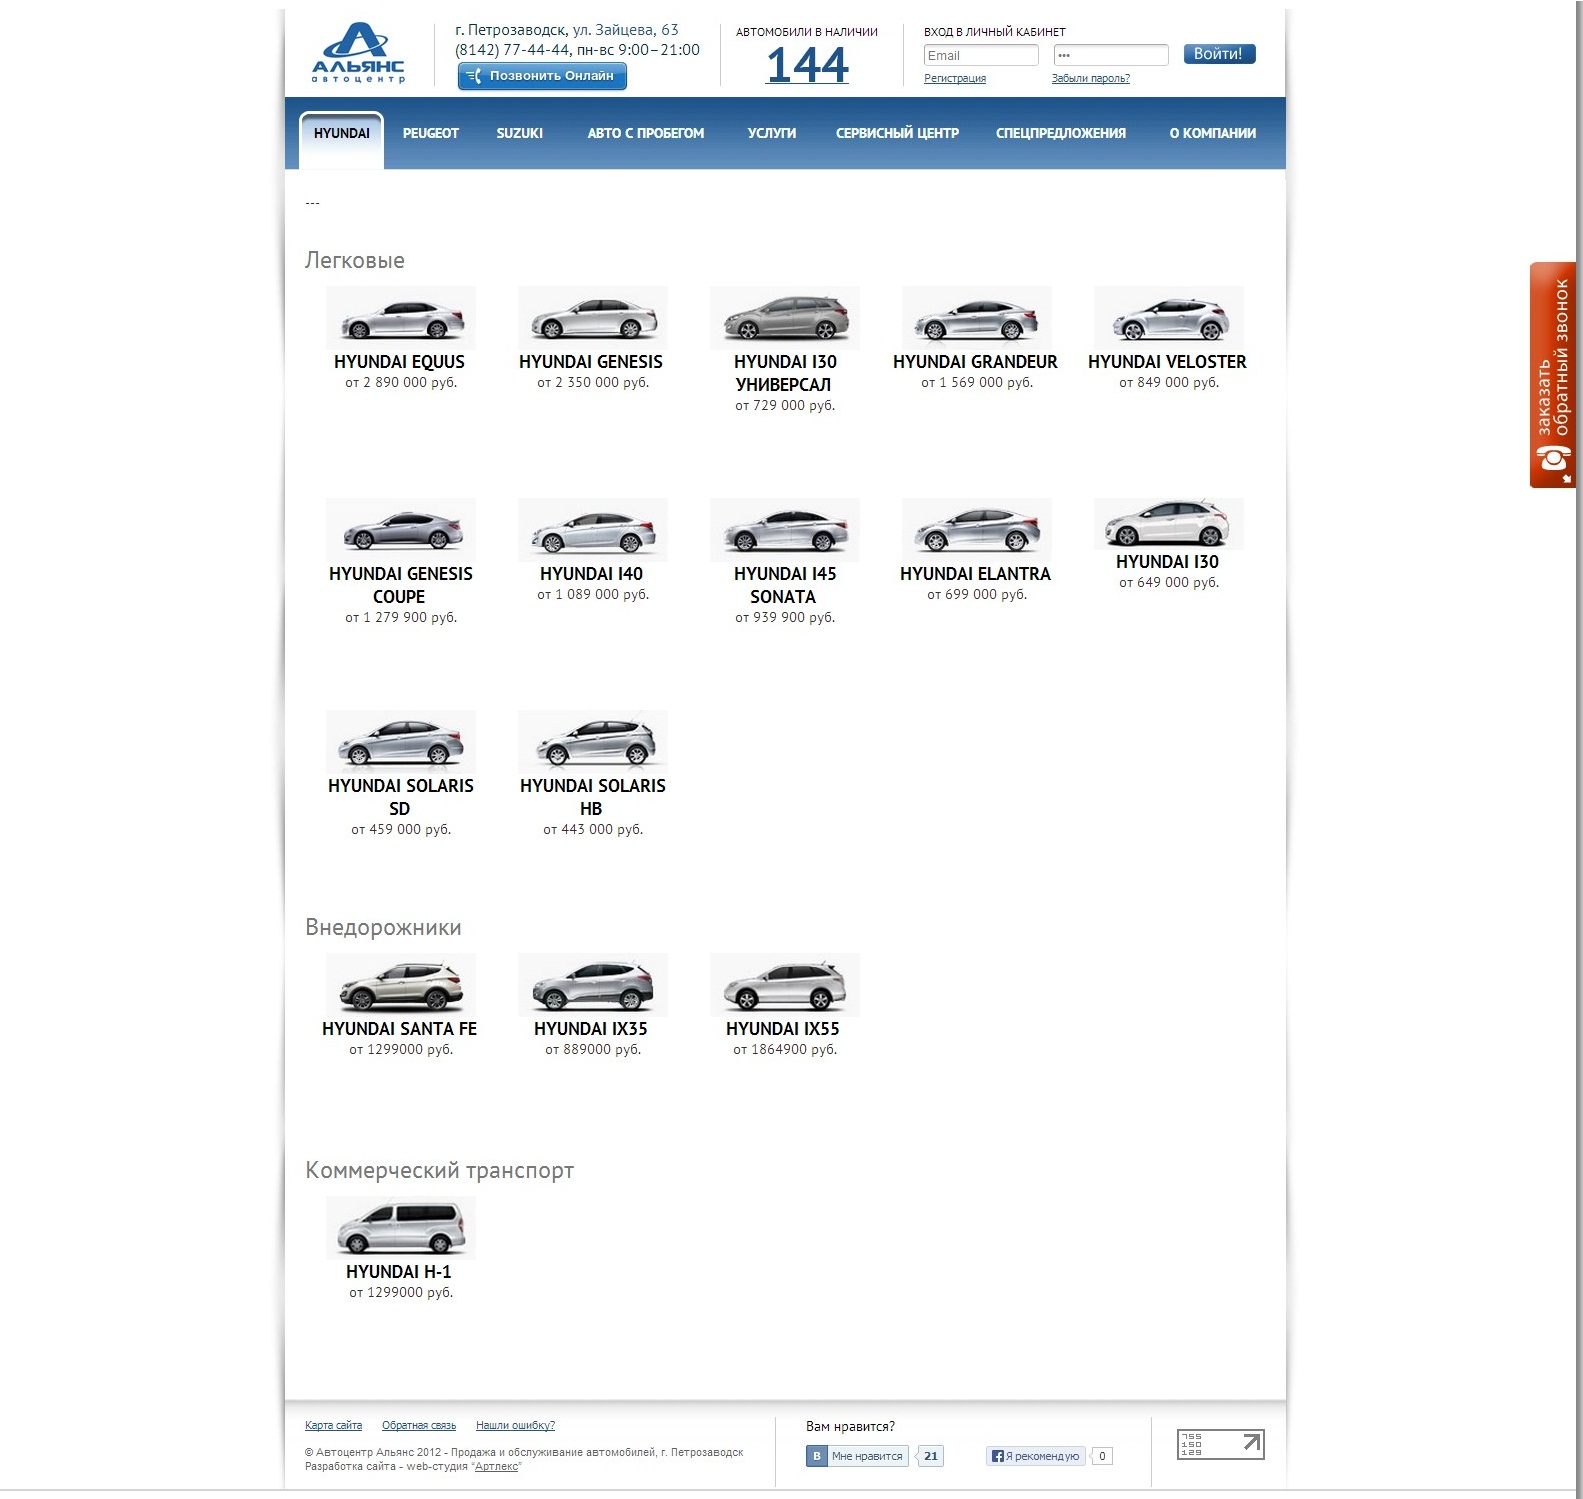
Task: Open the Hyundai Equus car image
Action: pos(401,318)
